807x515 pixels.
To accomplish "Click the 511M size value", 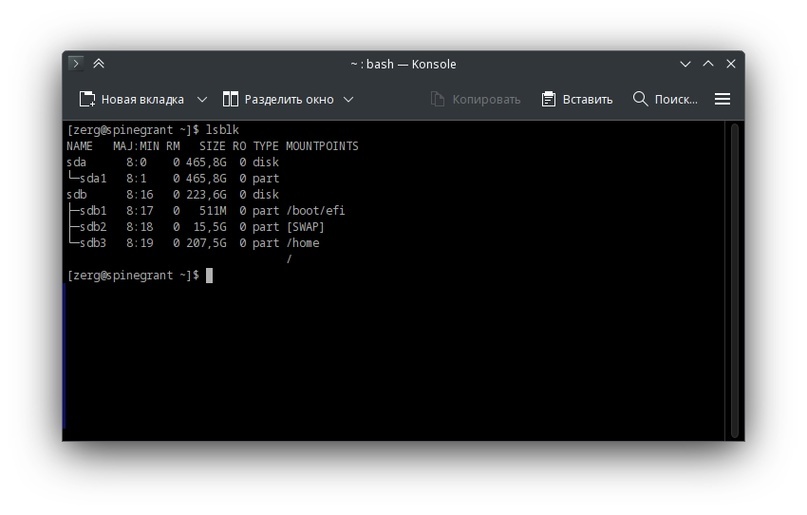I will tap(213, 211).
